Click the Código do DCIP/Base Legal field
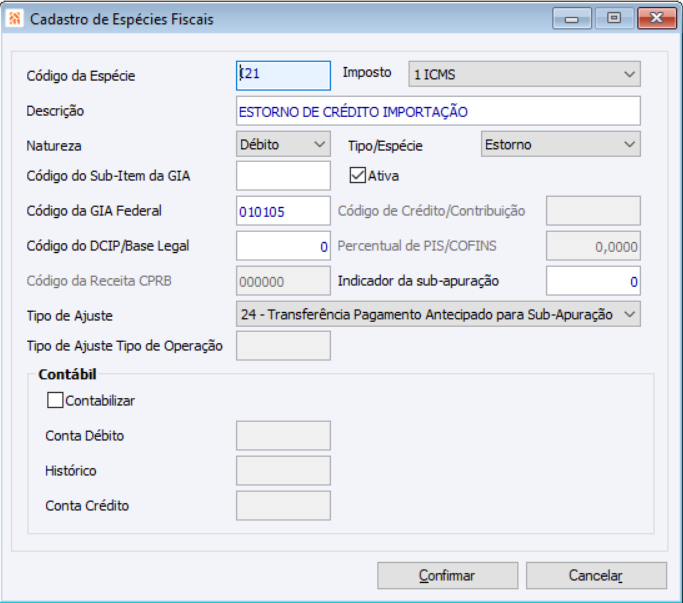Image resolution: width=683 pixels, height=603 pixels. pyautogui.click(x=283, y=246)
